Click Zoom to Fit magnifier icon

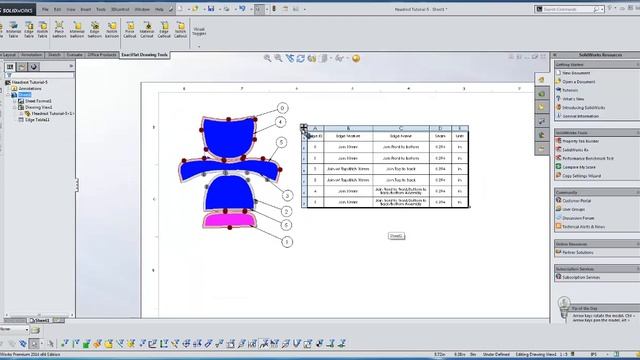pyautogui.click(x=267, y=58)
